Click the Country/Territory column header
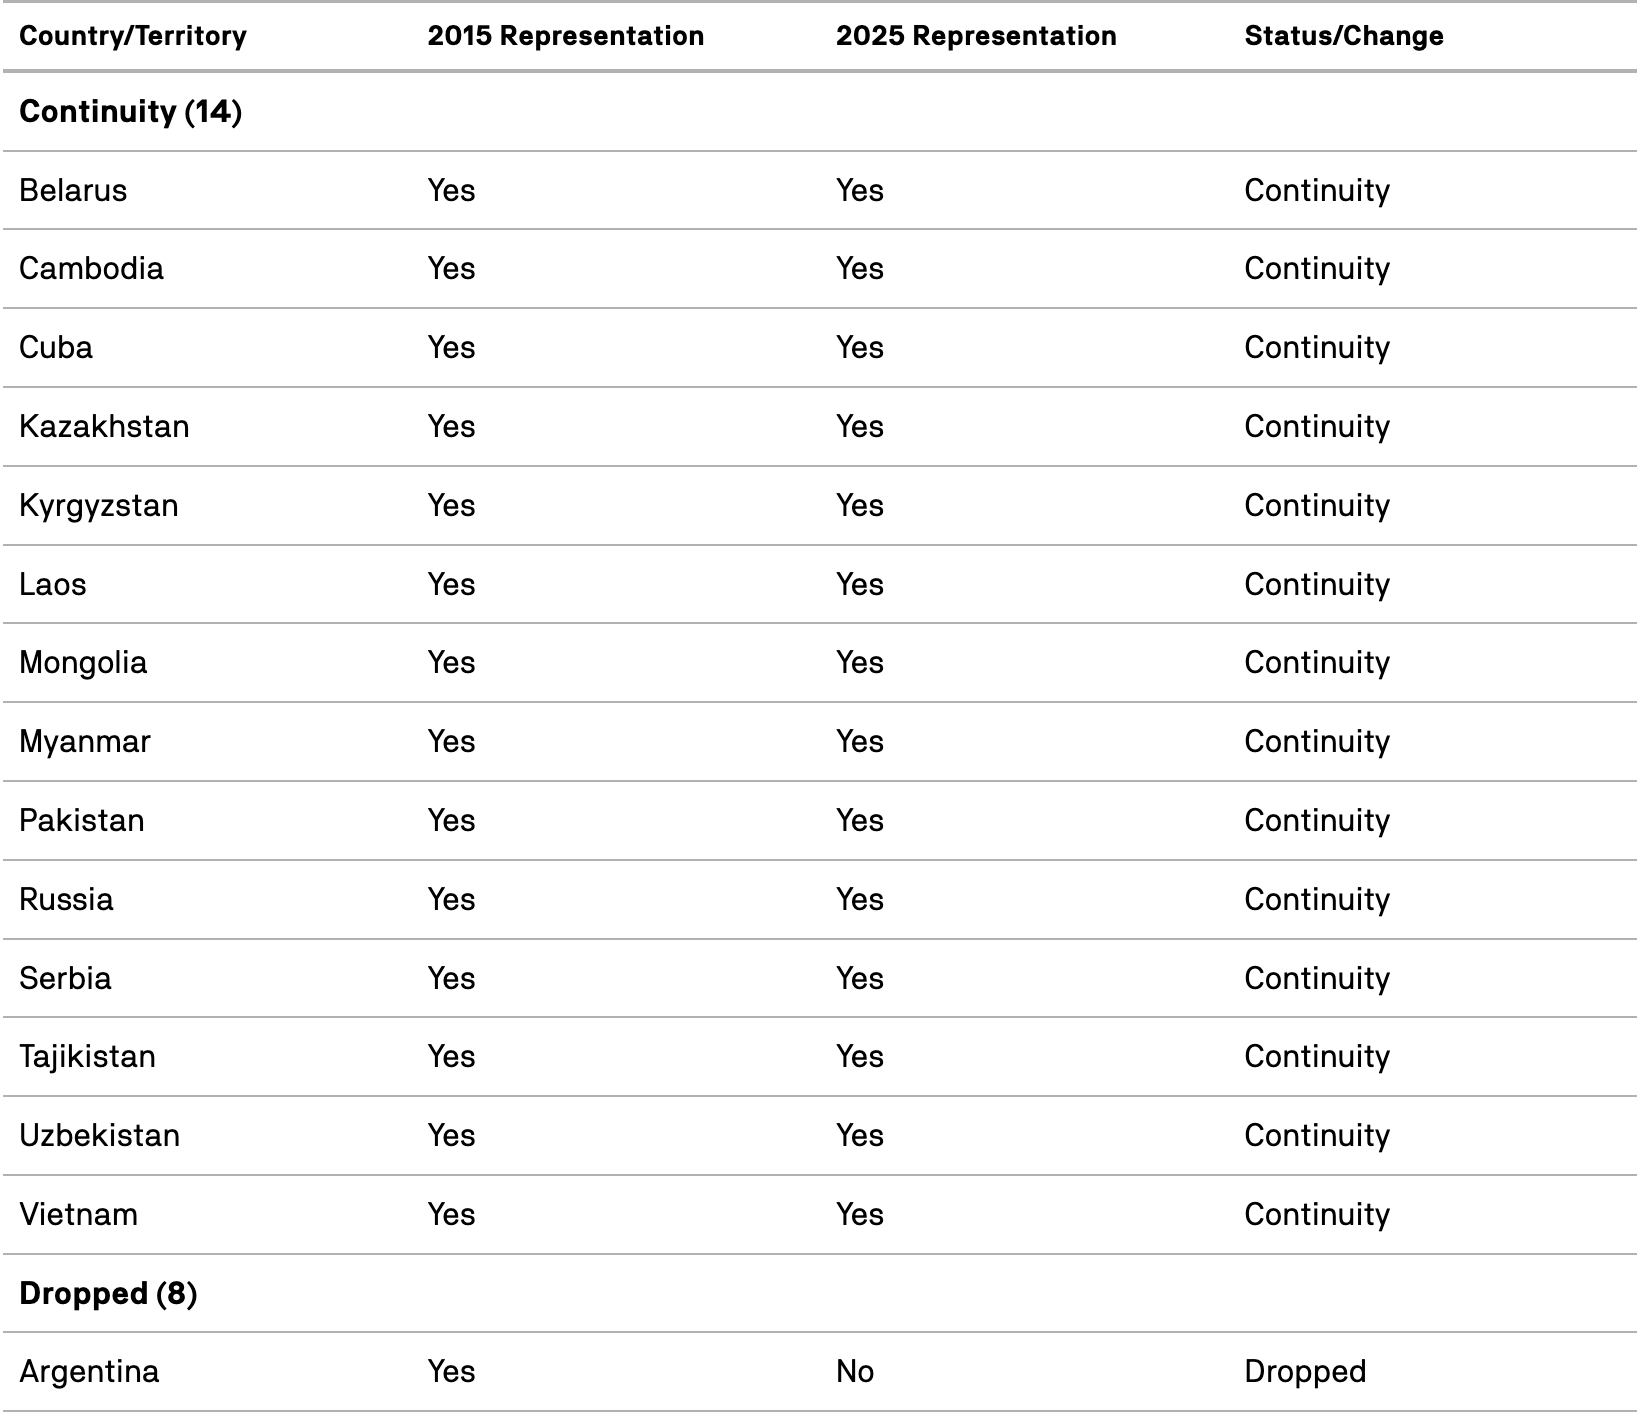The width and height of the screenshot is (1638, 1414). tap(132, 36)
